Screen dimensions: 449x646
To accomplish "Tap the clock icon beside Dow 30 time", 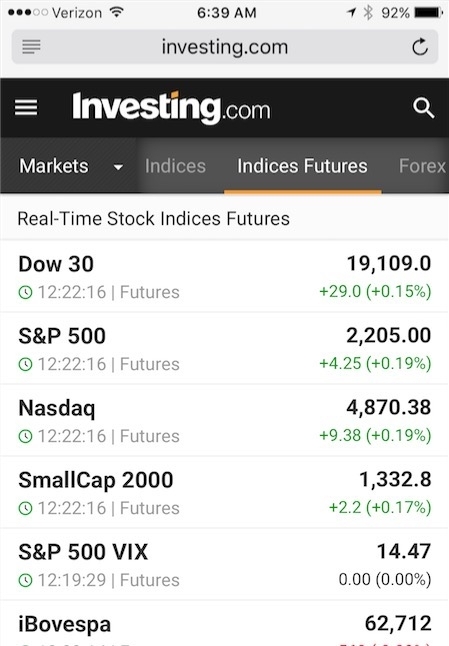I will tap(25, 293).
